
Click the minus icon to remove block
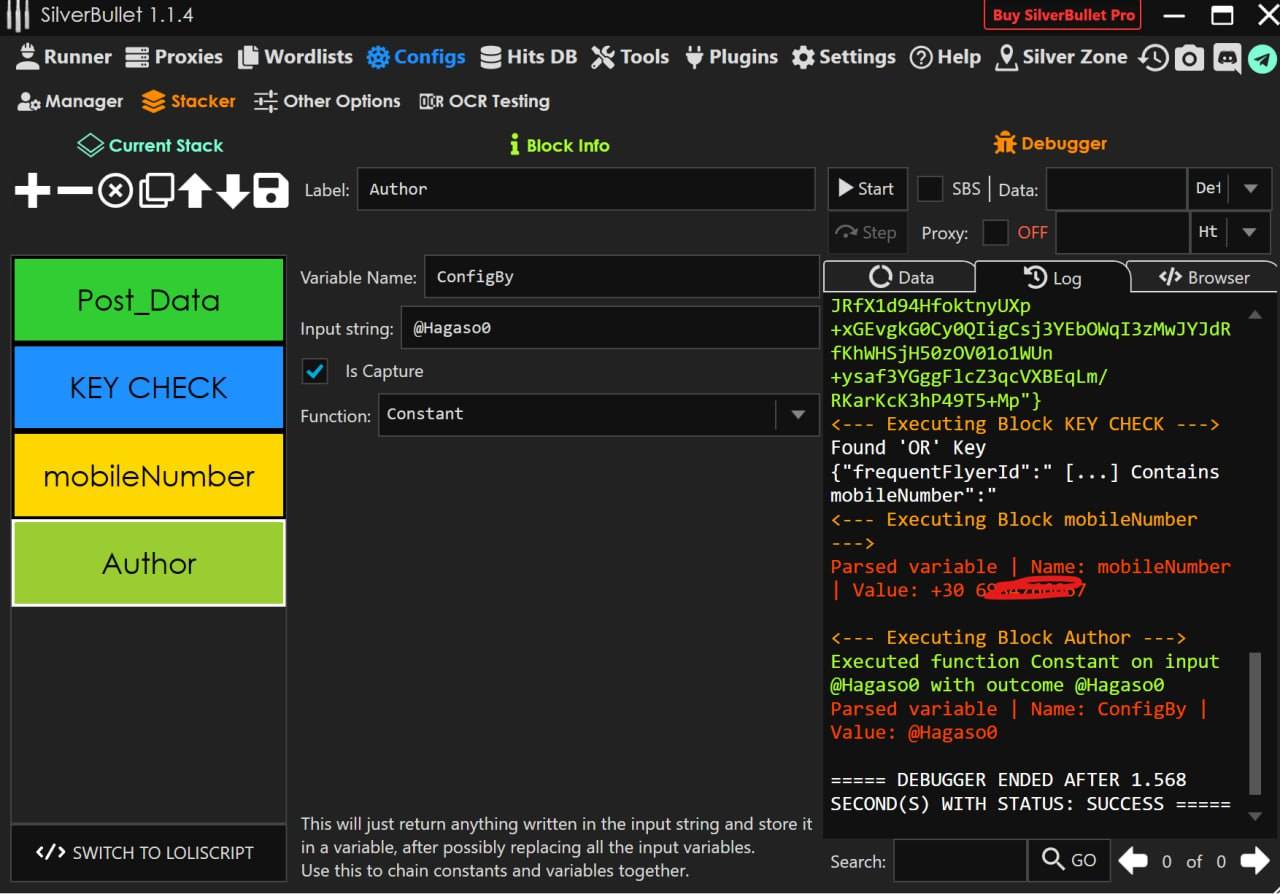pyautogui.click(x=74, y=190)
